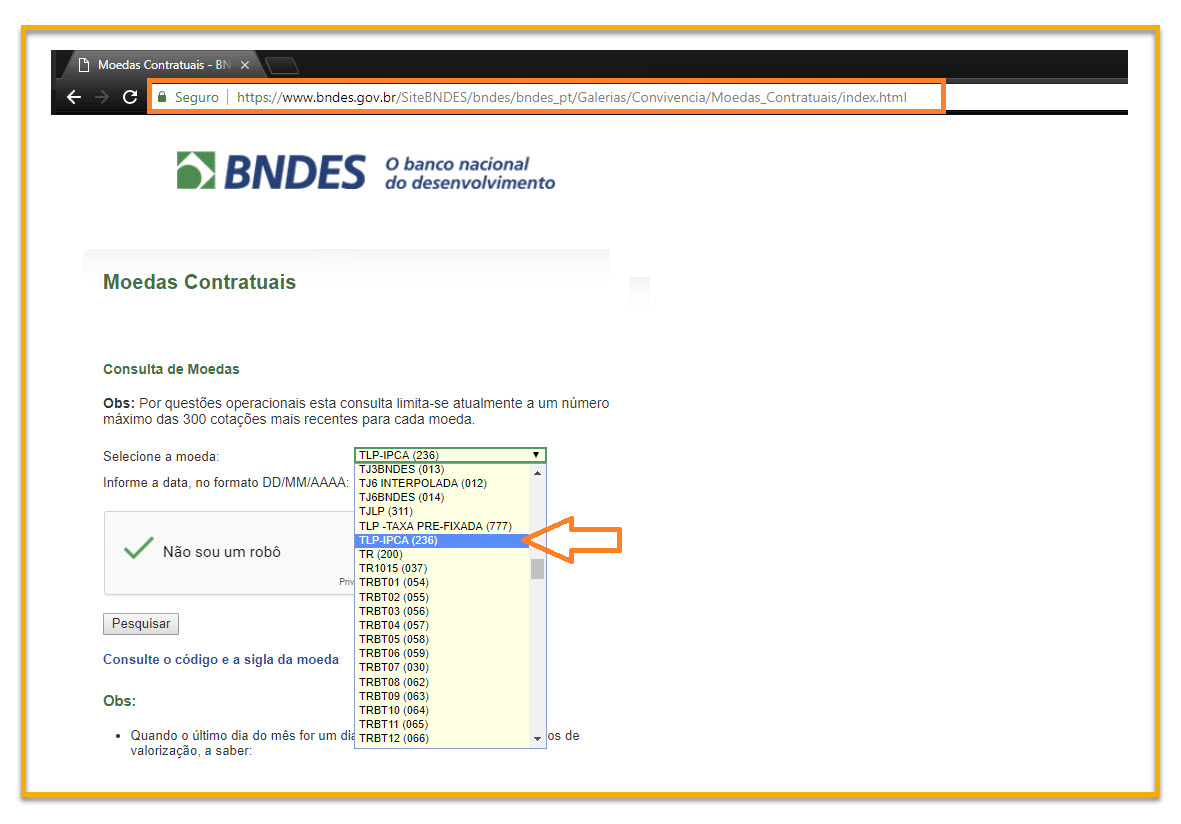Click the Seguro label in address bar
The height and width of the screenshot is (824, 1181).
tap(197, 97)
